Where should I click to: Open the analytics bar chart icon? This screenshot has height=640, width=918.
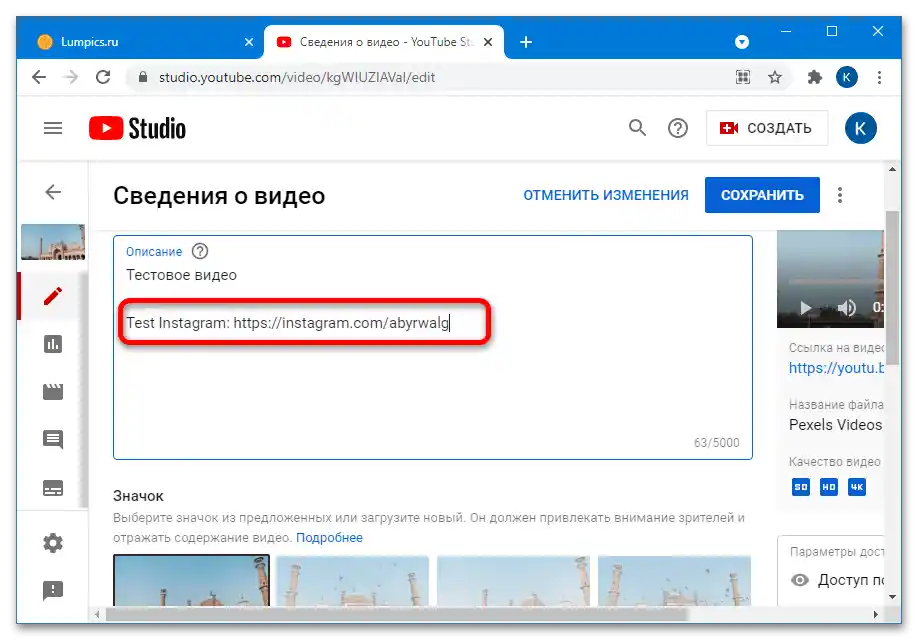point(53,344)
